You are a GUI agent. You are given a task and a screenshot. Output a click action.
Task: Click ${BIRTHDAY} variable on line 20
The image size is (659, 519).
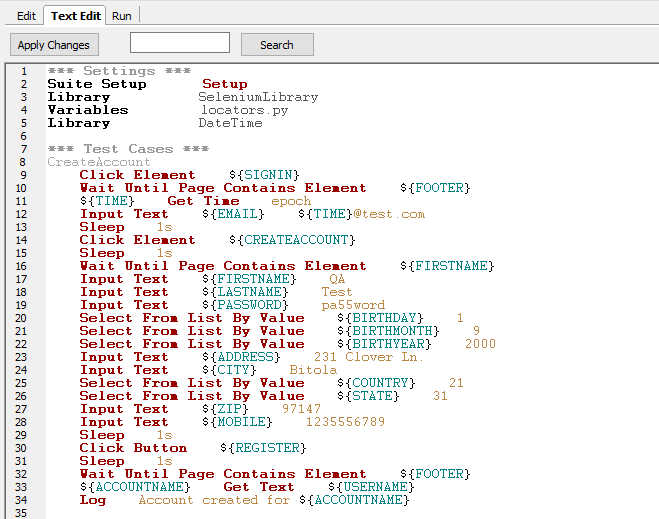pyautogui.click(x=380, y=318)
